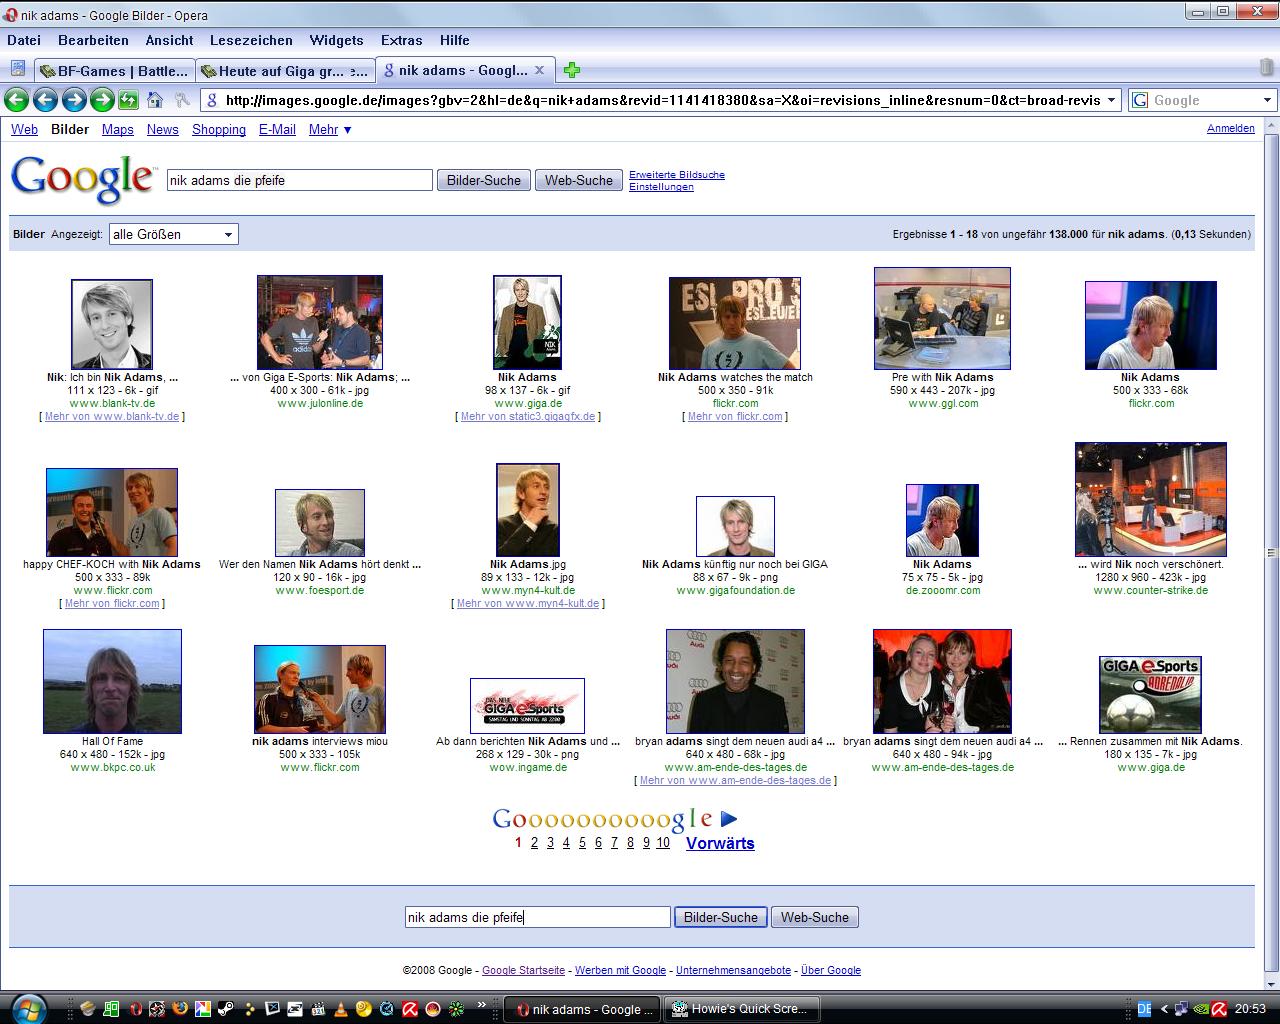Launch Media Player Classic 321 icon
1280x1024 pixels.
[x=318, y=1009]
